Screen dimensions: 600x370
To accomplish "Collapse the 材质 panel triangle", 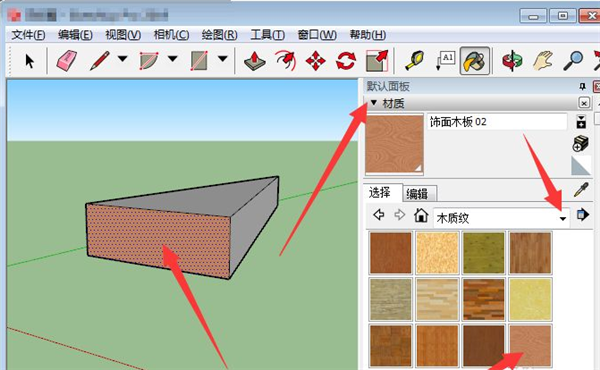I will coord(374,103).
